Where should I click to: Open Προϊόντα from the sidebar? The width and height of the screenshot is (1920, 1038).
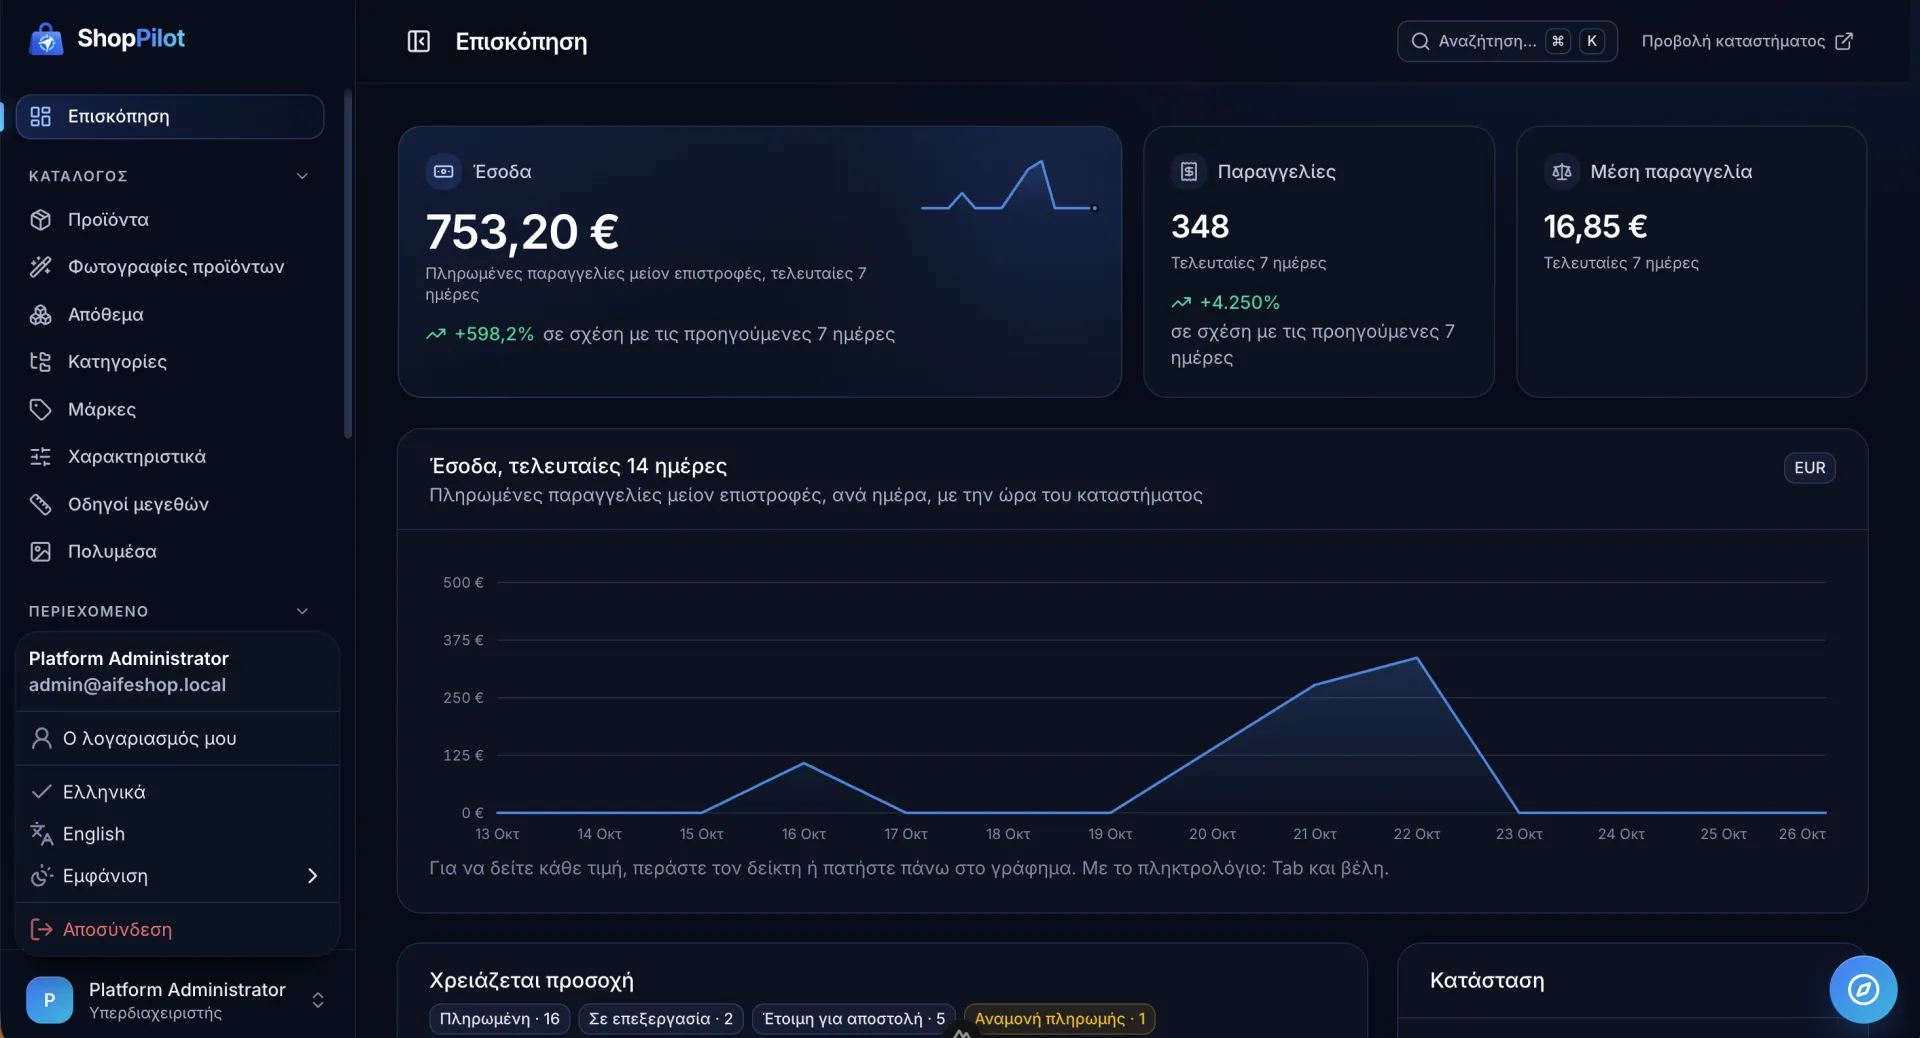tap(170, 219)
